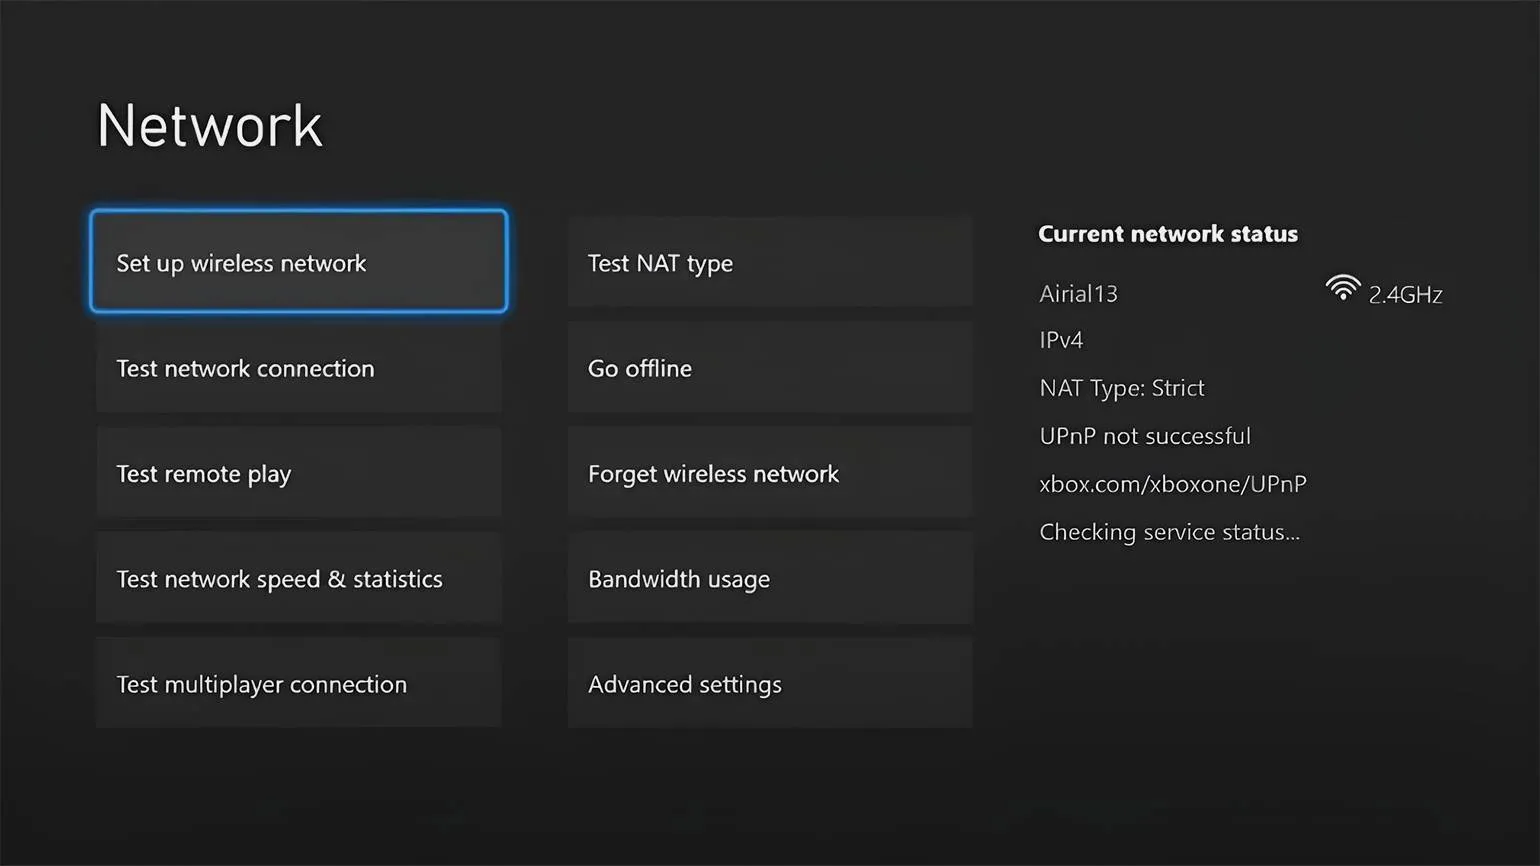Select Forget wireless network
This screenshot has width=1540, height=866.
(x=769, y=473)
